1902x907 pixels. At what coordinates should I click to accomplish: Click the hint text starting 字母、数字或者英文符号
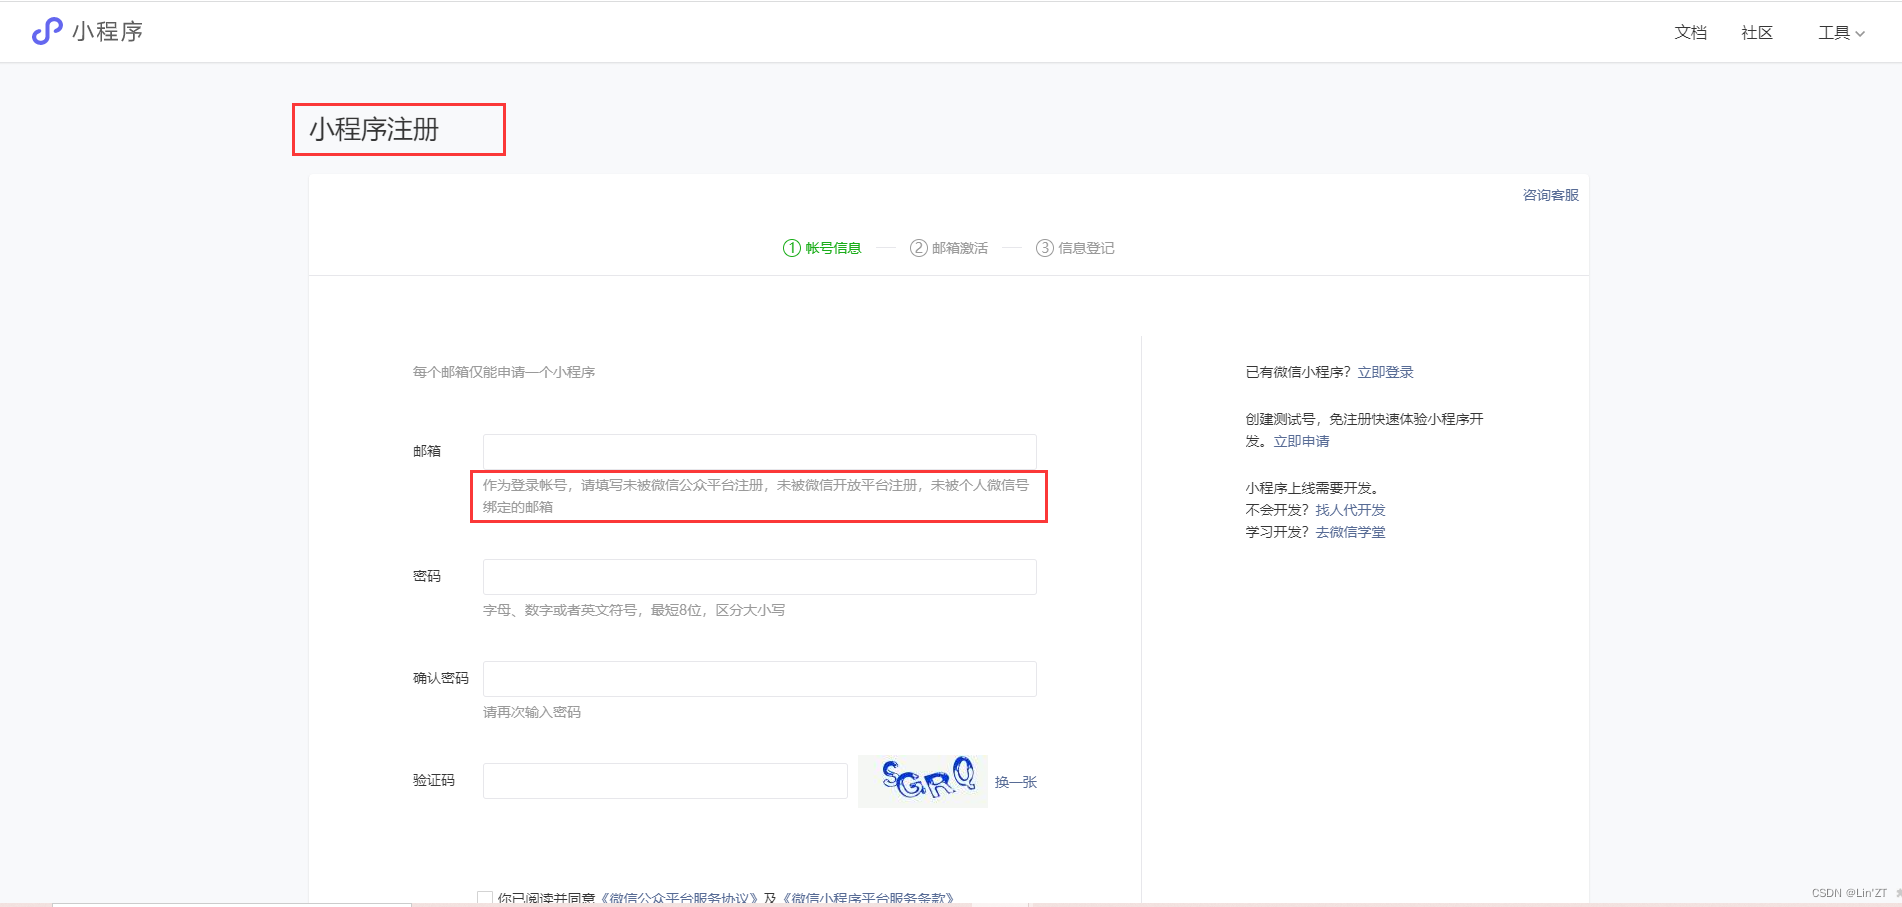point(634,610)
